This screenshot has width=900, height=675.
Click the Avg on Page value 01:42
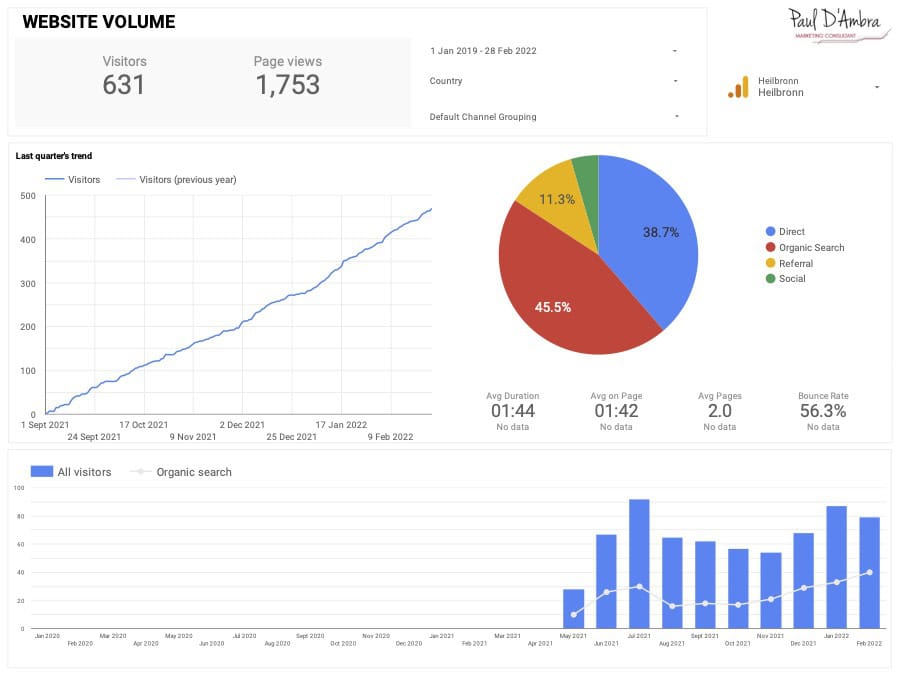pos(616,411)
